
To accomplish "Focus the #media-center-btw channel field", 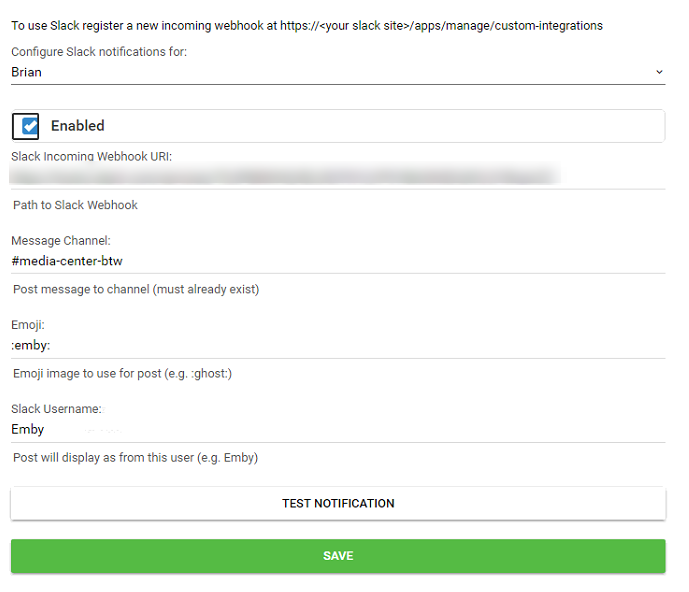I will [x=338, y=261].
